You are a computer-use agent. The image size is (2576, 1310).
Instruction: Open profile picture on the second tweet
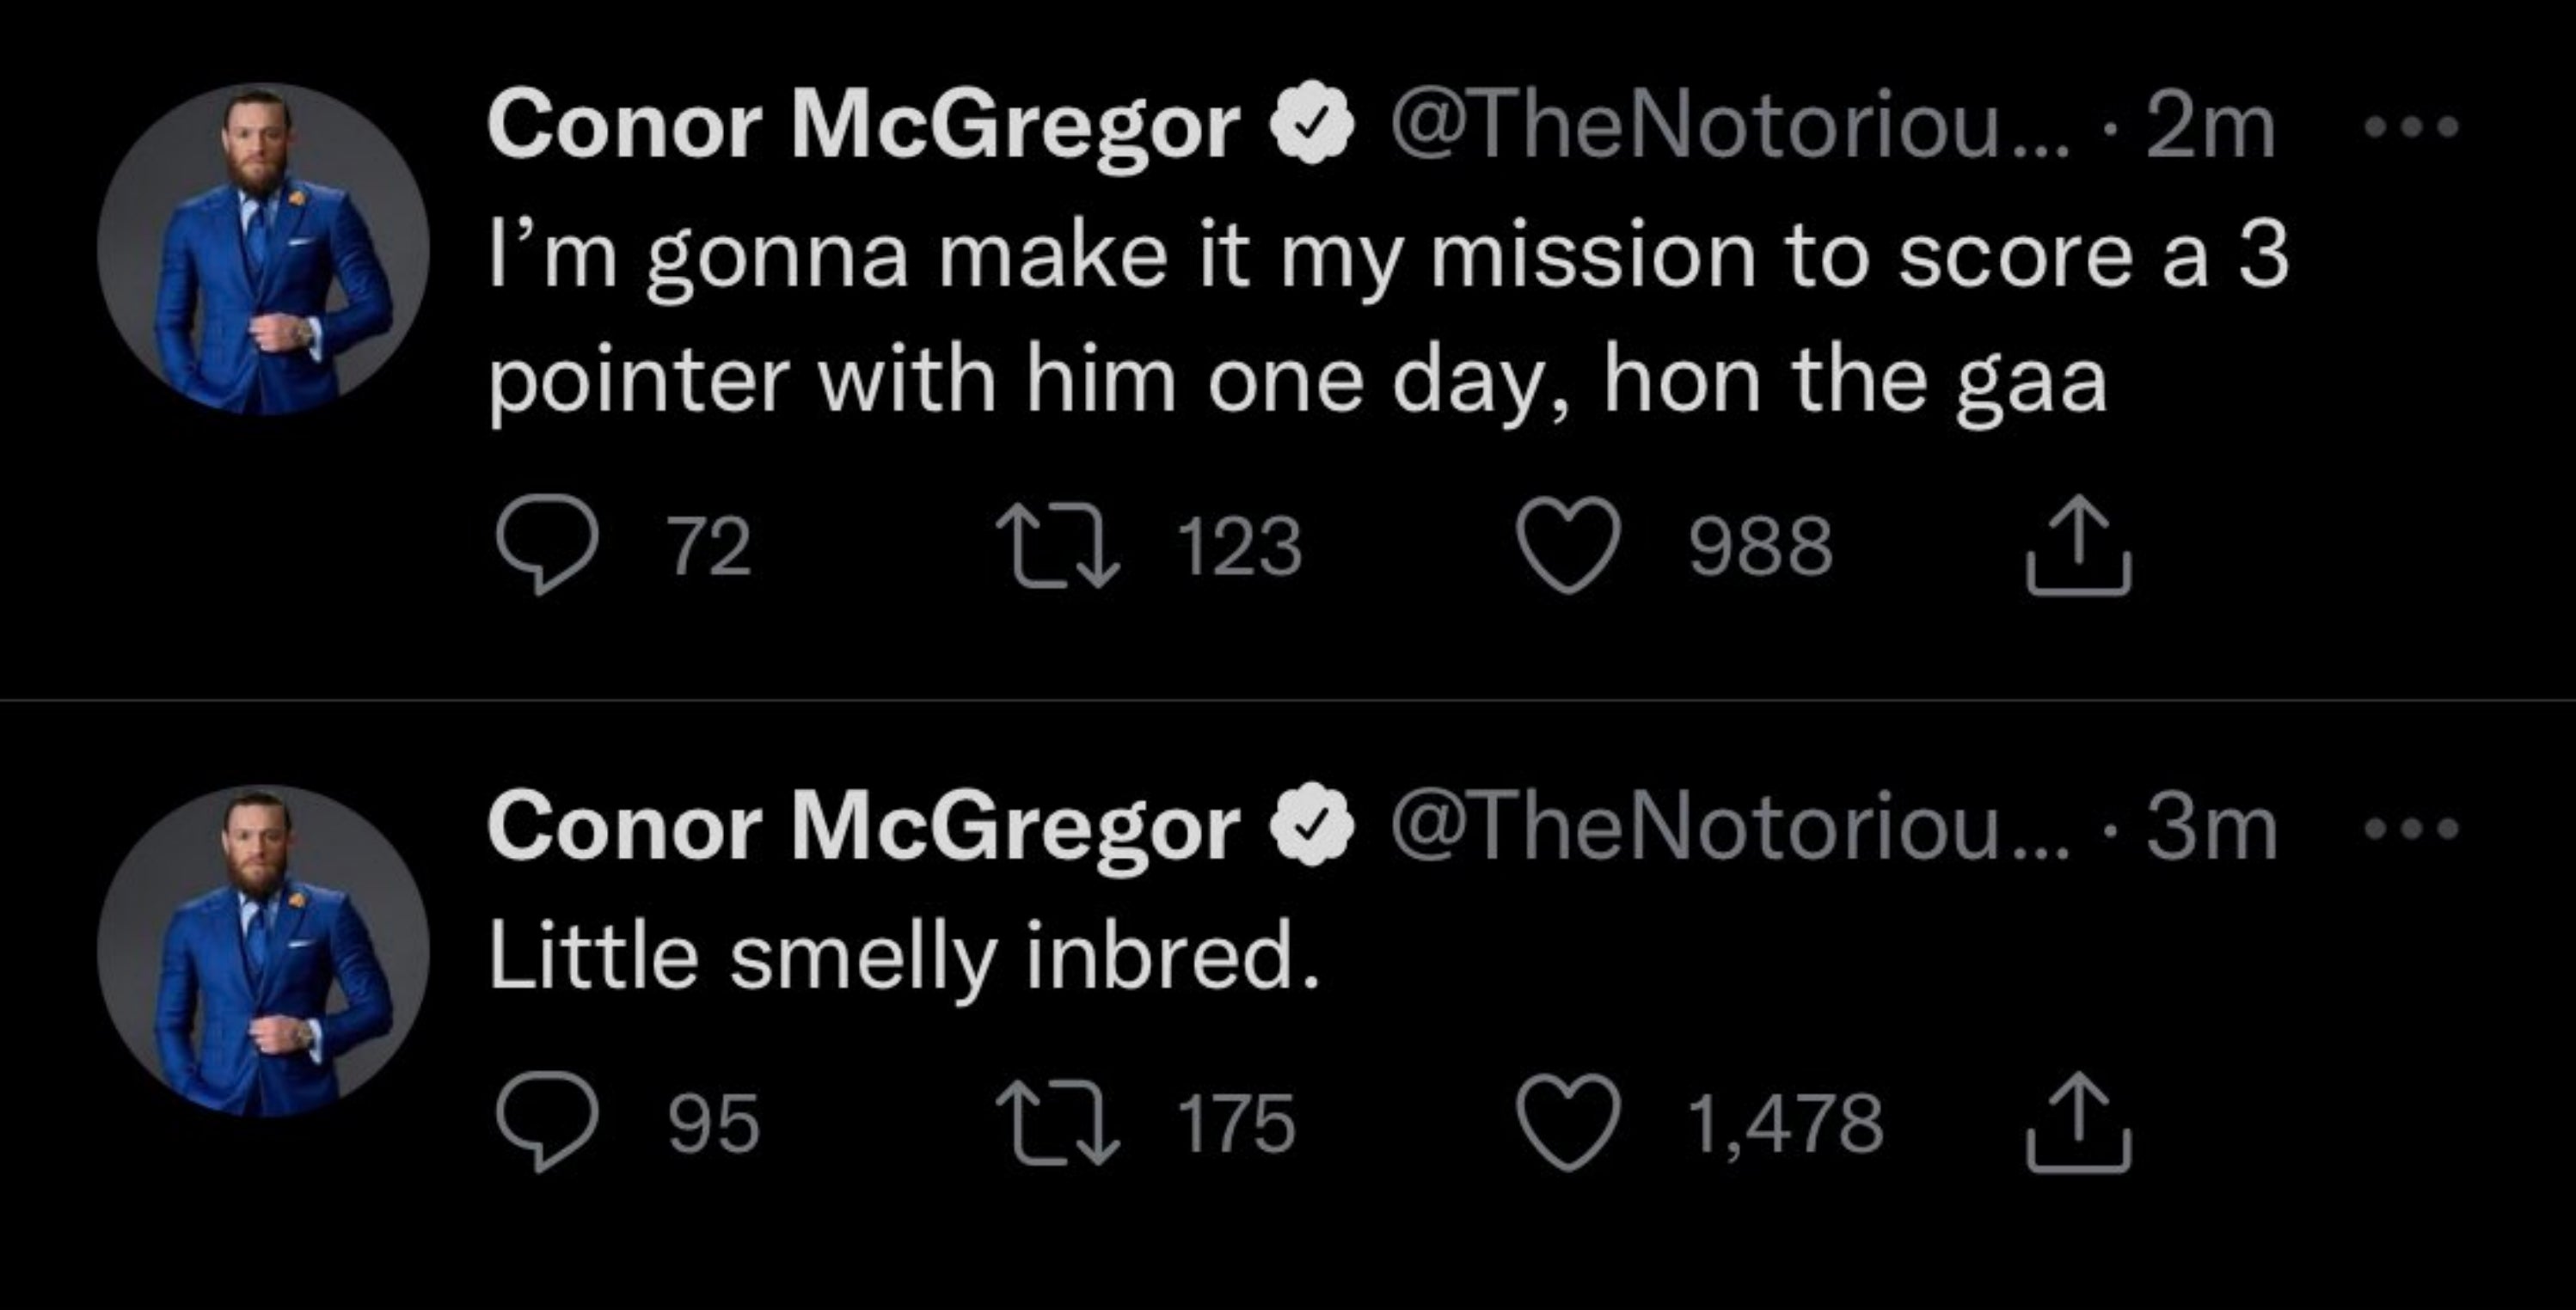coord(263,950)
